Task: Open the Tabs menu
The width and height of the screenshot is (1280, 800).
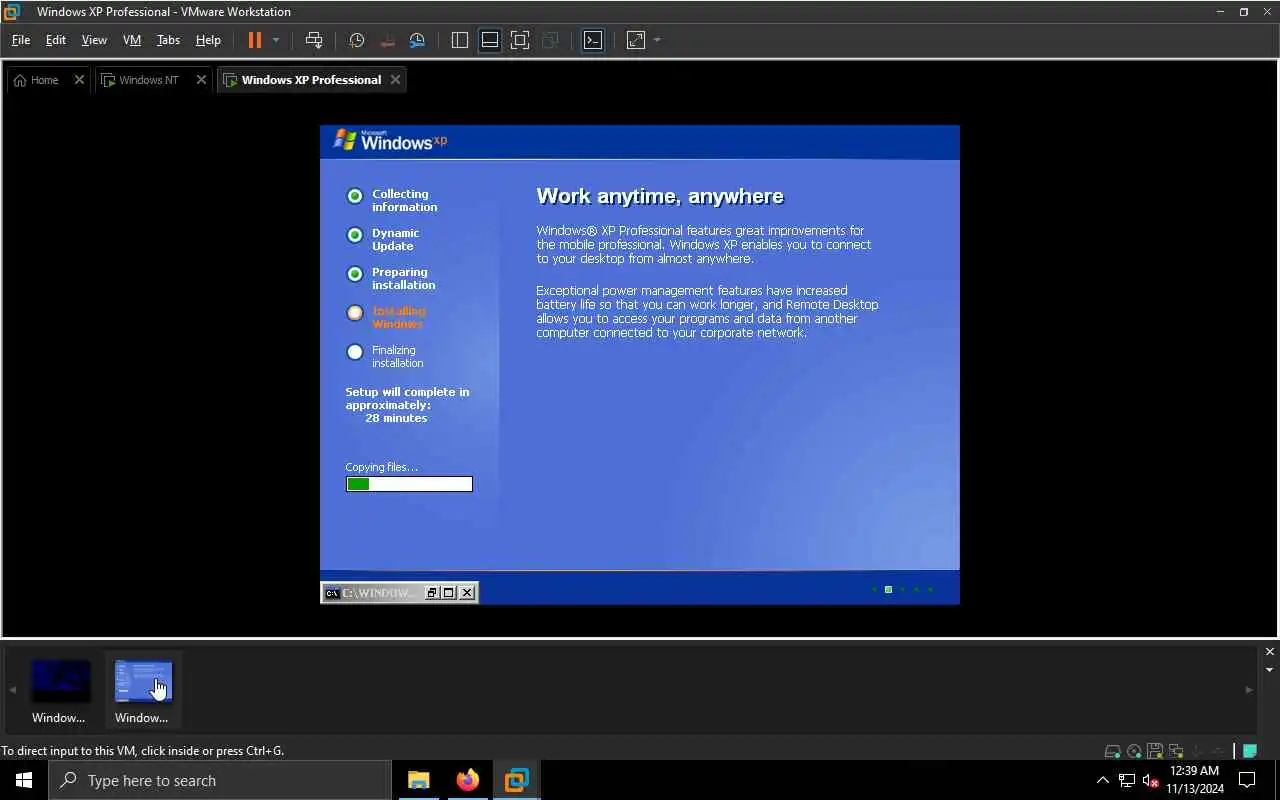Action: pos(168,40)
